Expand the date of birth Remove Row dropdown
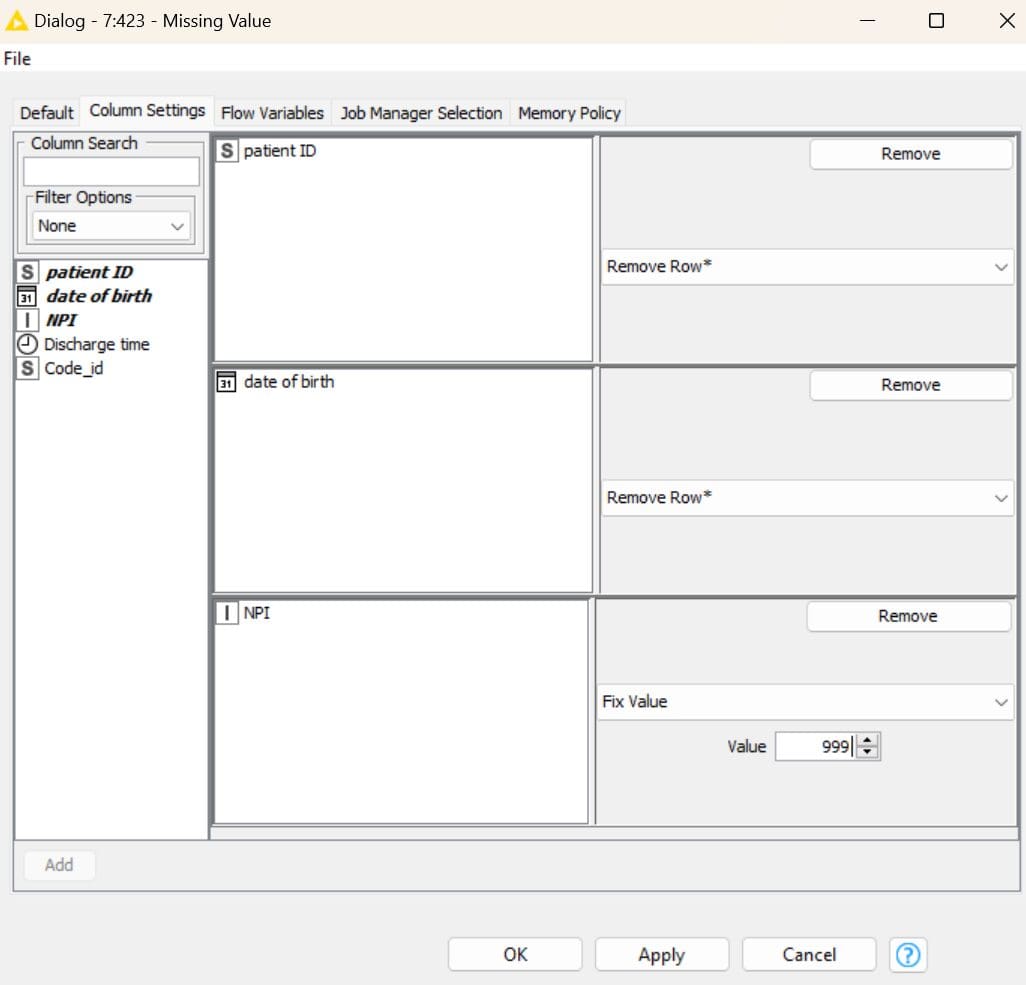Screen dimensions: 1026x985 click(807, 498)
